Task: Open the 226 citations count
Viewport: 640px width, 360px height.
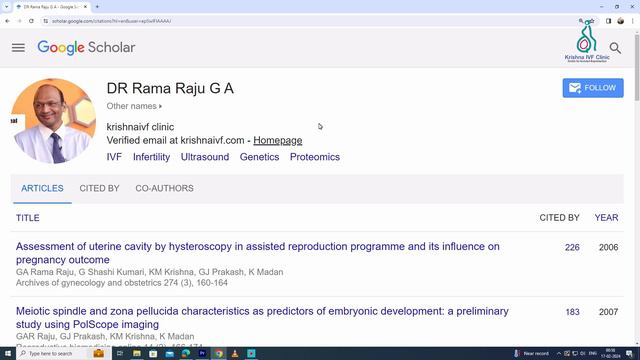Action: (x=572, y=247)
